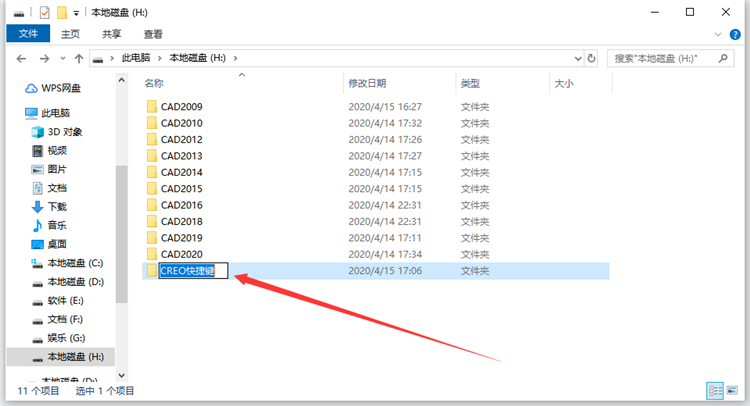Click the 下载 blue arrow icon

coord(37,207)
